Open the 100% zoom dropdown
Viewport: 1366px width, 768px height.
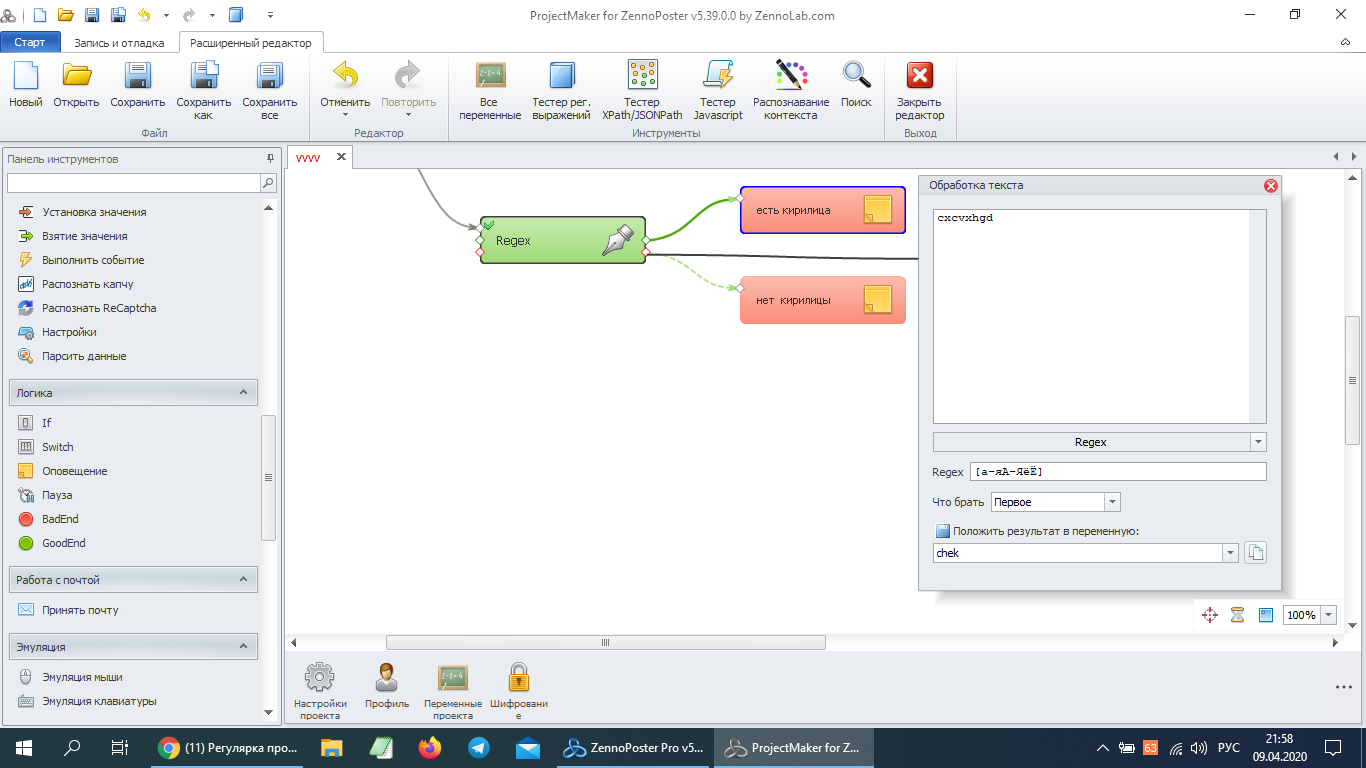[x=1329, y=615]
